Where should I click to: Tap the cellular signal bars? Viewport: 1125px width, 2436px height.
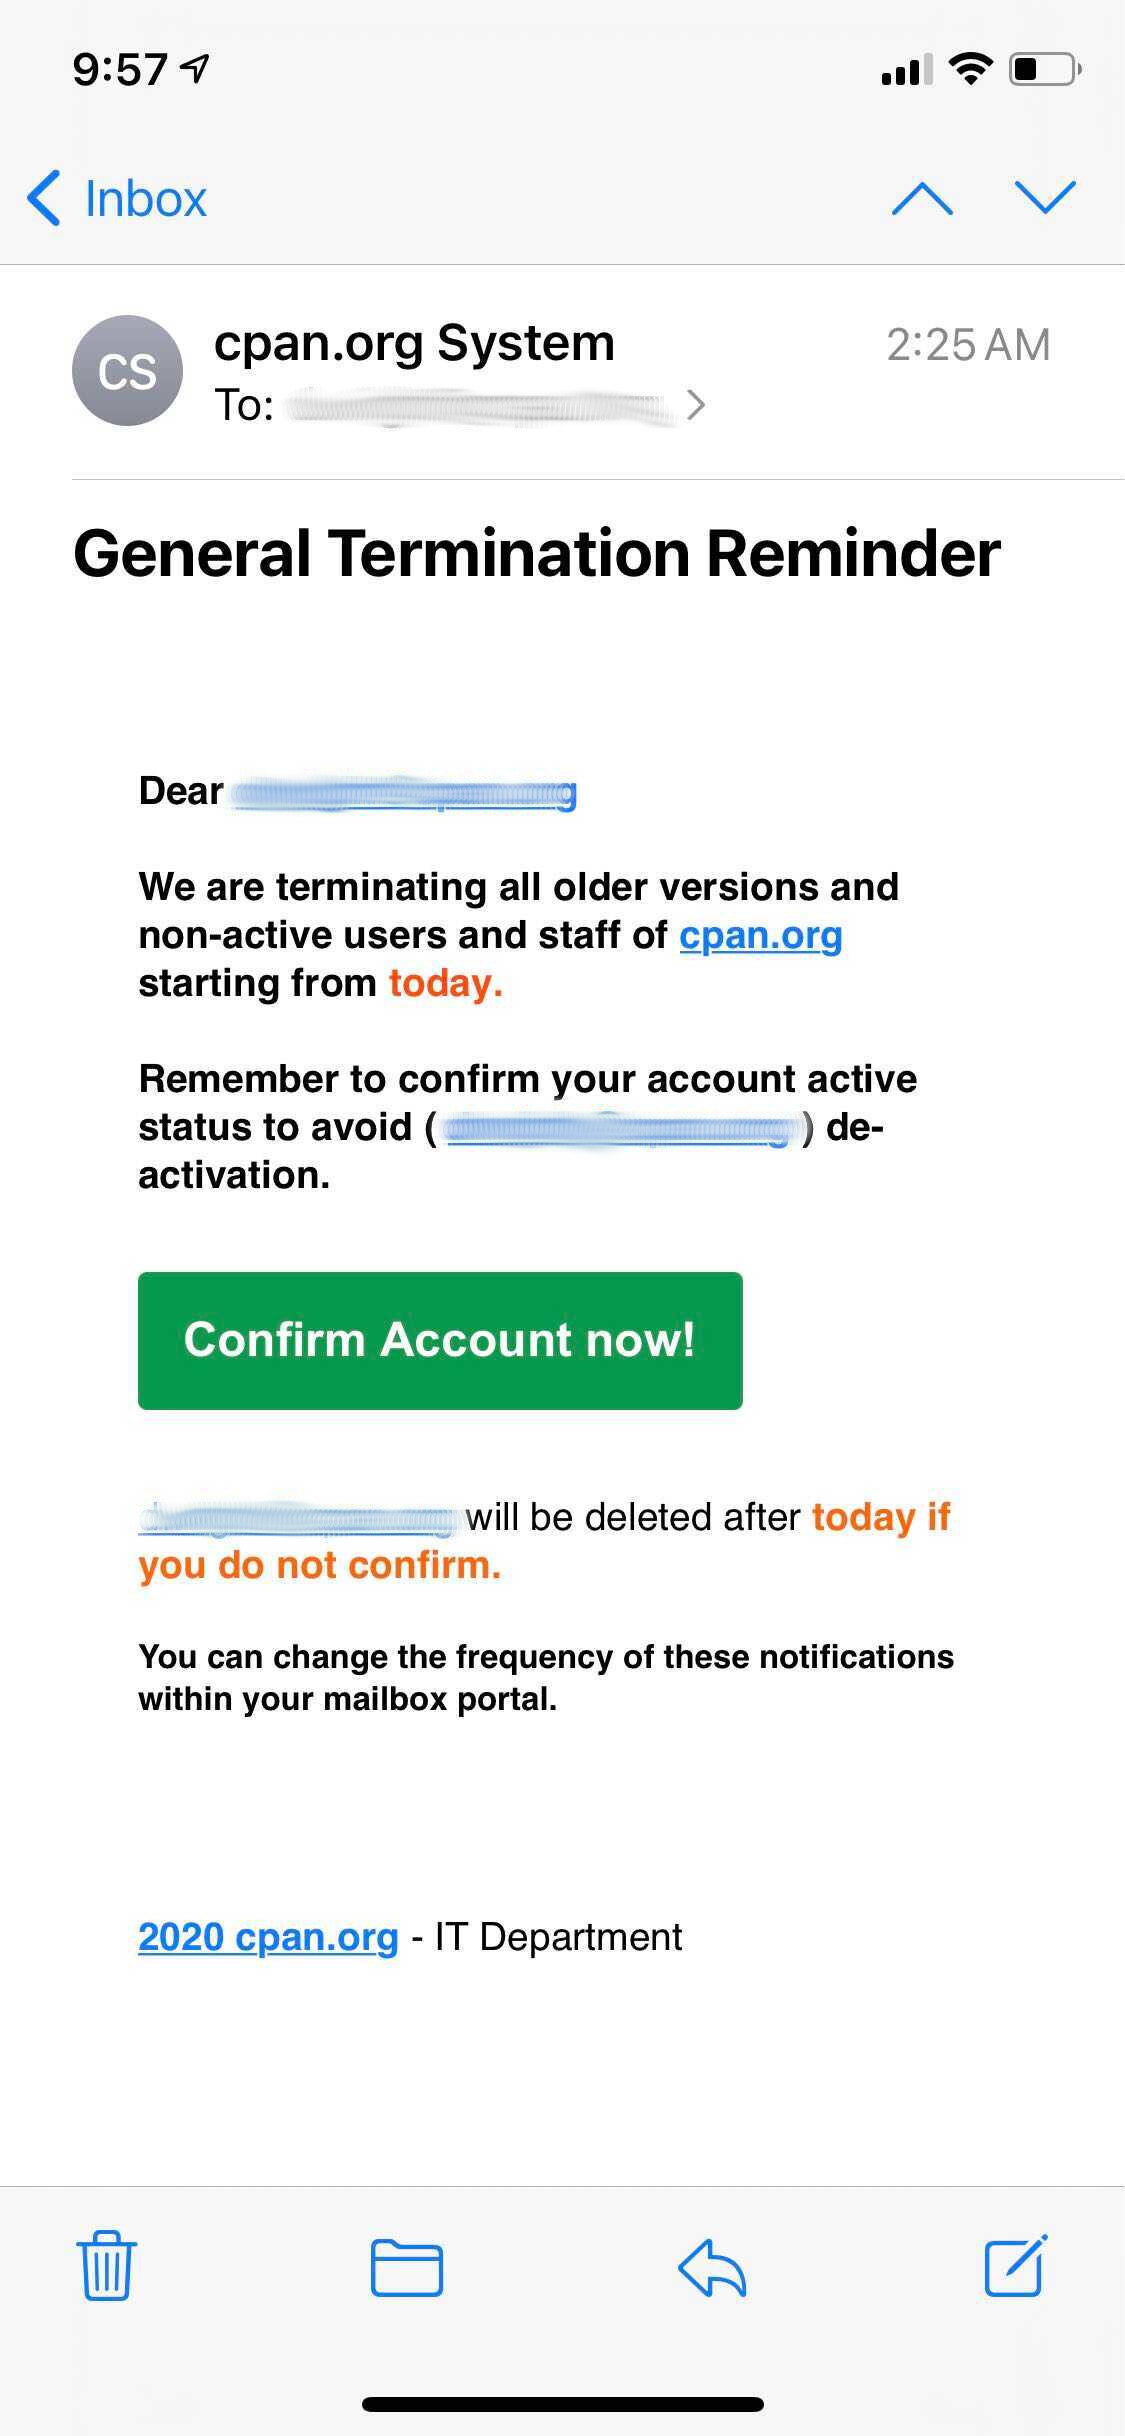click(906, 70)
